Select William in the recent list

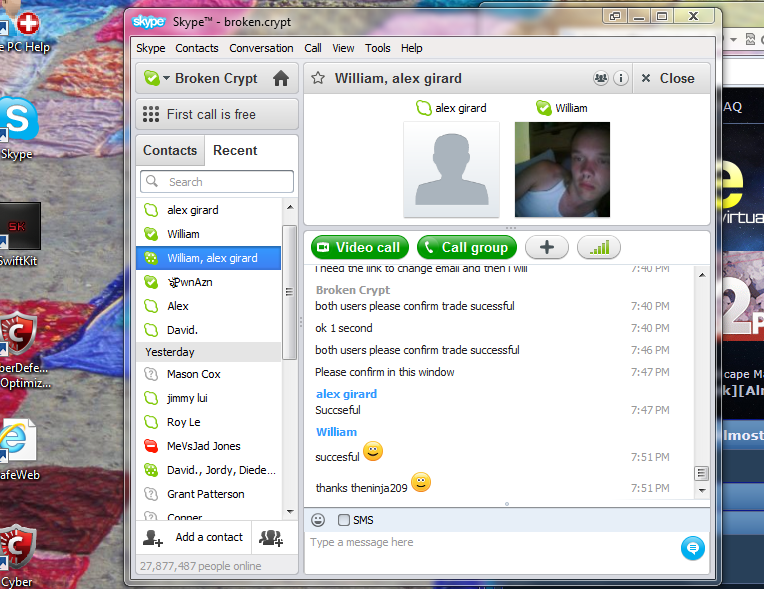click(209, 234)
